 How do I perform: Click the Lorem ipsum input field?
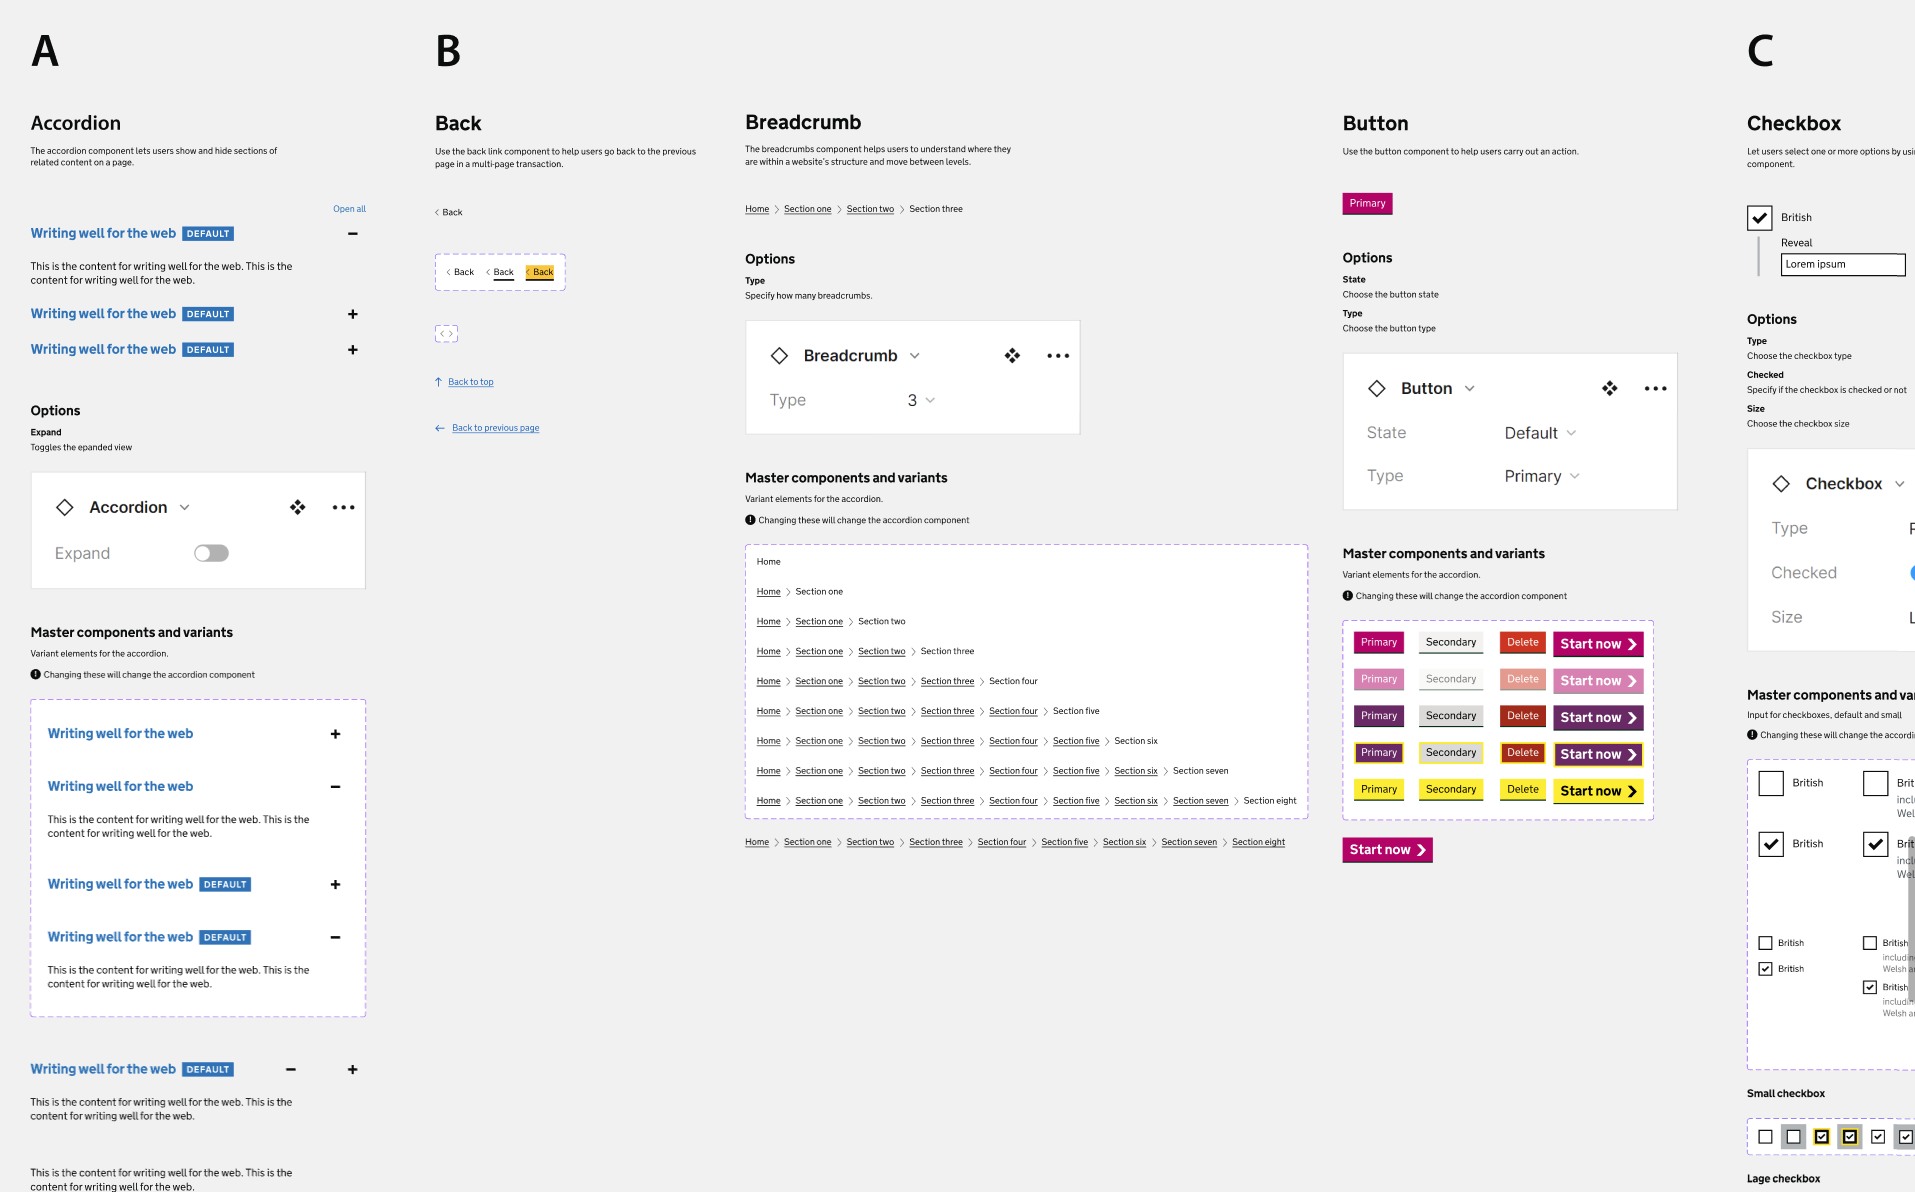tap(1842, 265)
